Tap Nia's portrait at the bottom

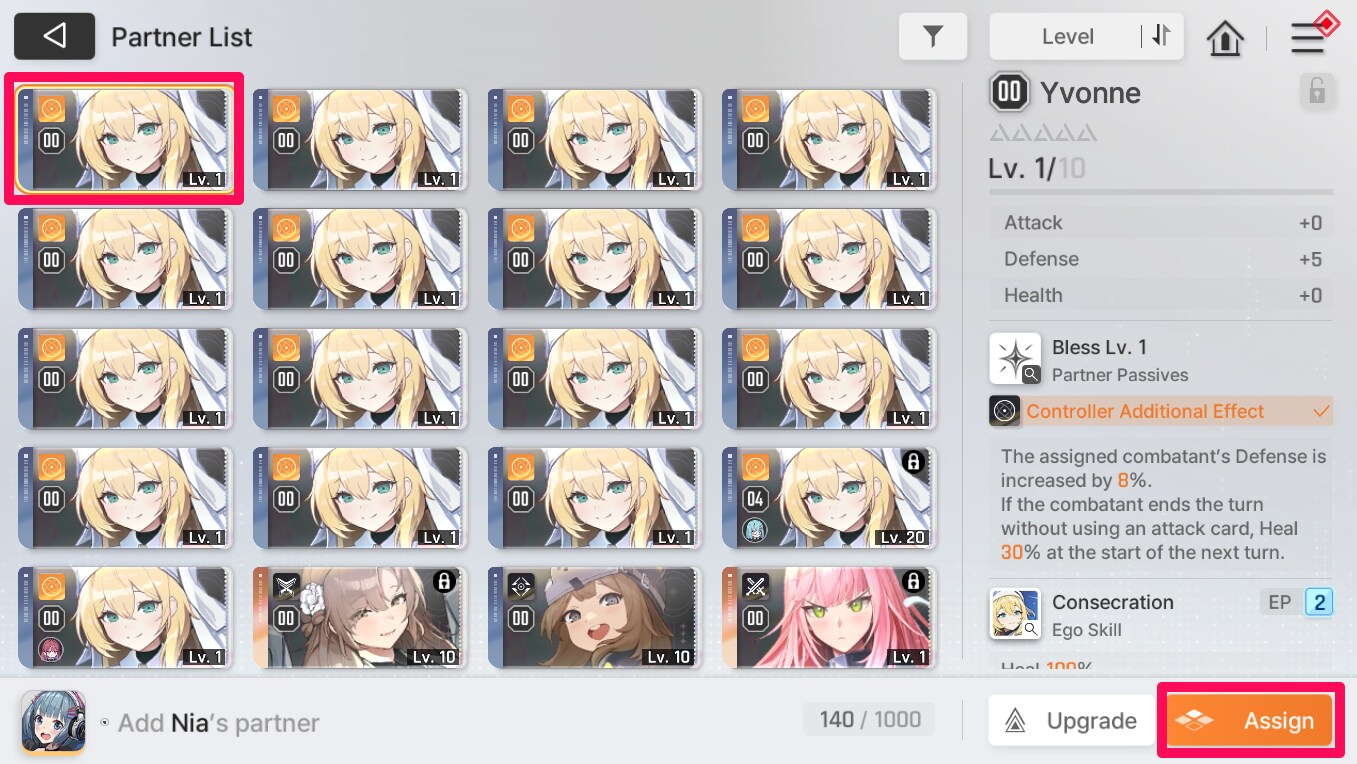53,721
